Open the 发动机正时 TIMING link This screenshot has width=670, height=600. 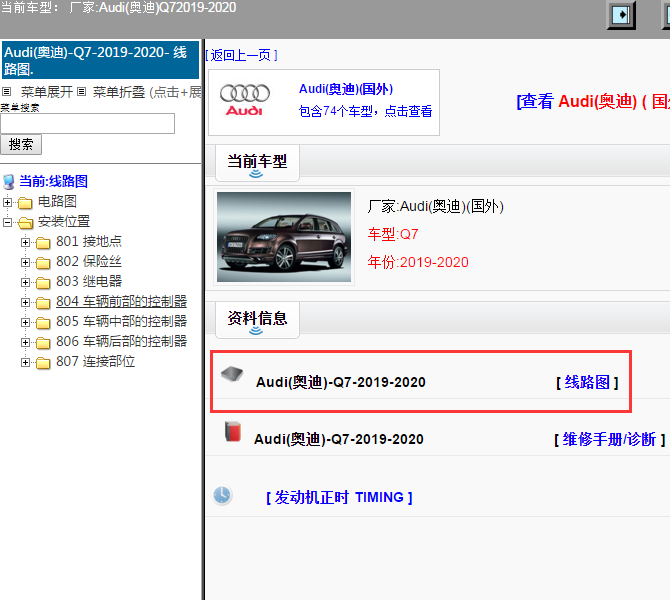pyautogui.click(x=339, y=497)
